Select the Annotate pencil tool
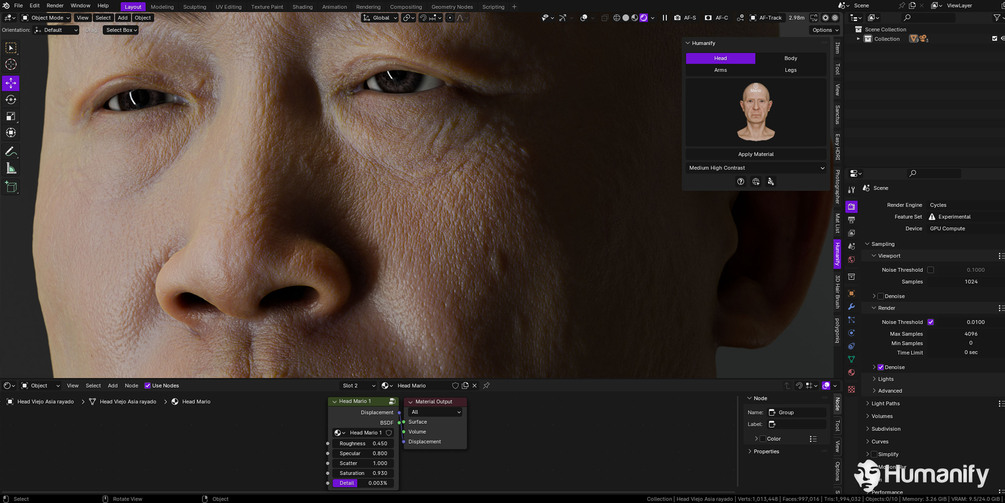The width and height of the screenshot is (1005, 503). click(11, 152)
